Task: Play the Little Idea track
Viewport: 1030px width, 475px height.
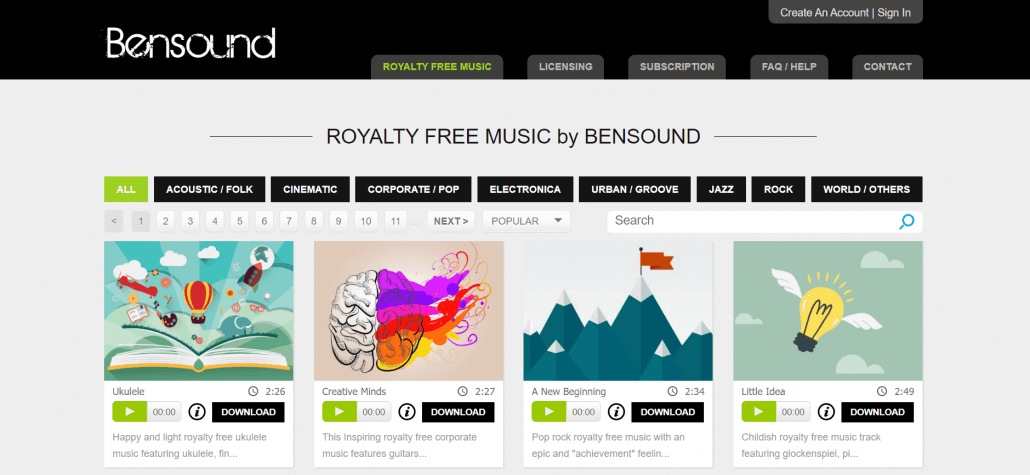Action: [759, 412]
